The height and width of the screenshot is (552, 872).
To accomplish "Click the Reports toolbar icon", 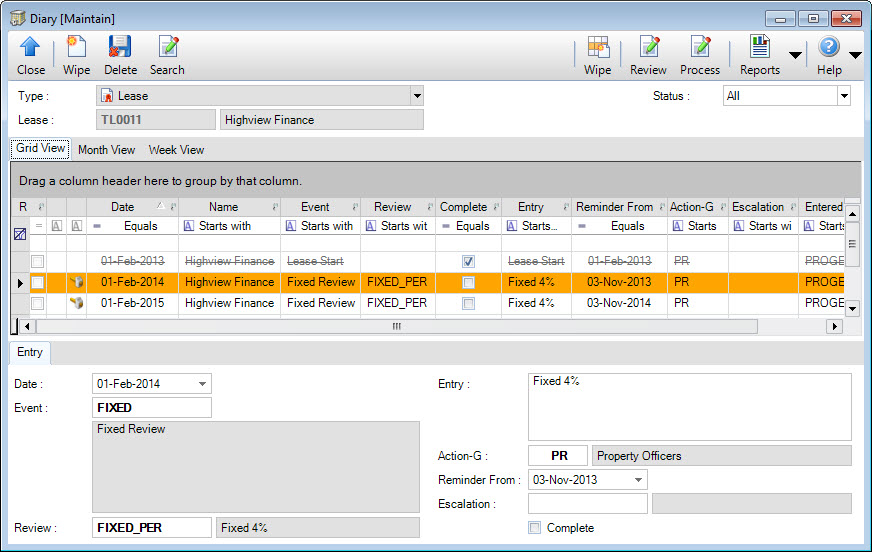I will click(x=759, y=47).
